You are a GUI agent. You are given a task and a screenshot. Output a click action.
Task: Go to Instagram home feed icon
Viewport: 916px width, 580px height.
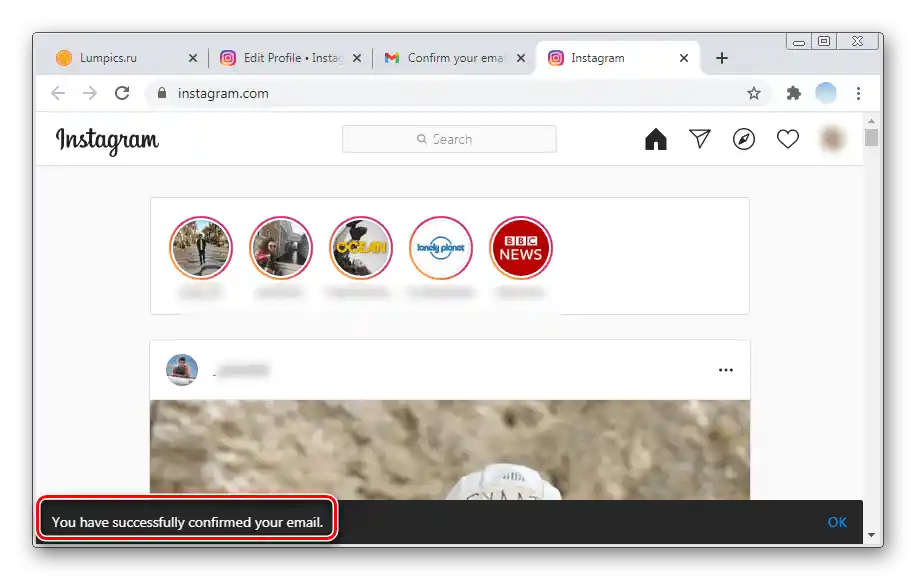pos(655,139)
